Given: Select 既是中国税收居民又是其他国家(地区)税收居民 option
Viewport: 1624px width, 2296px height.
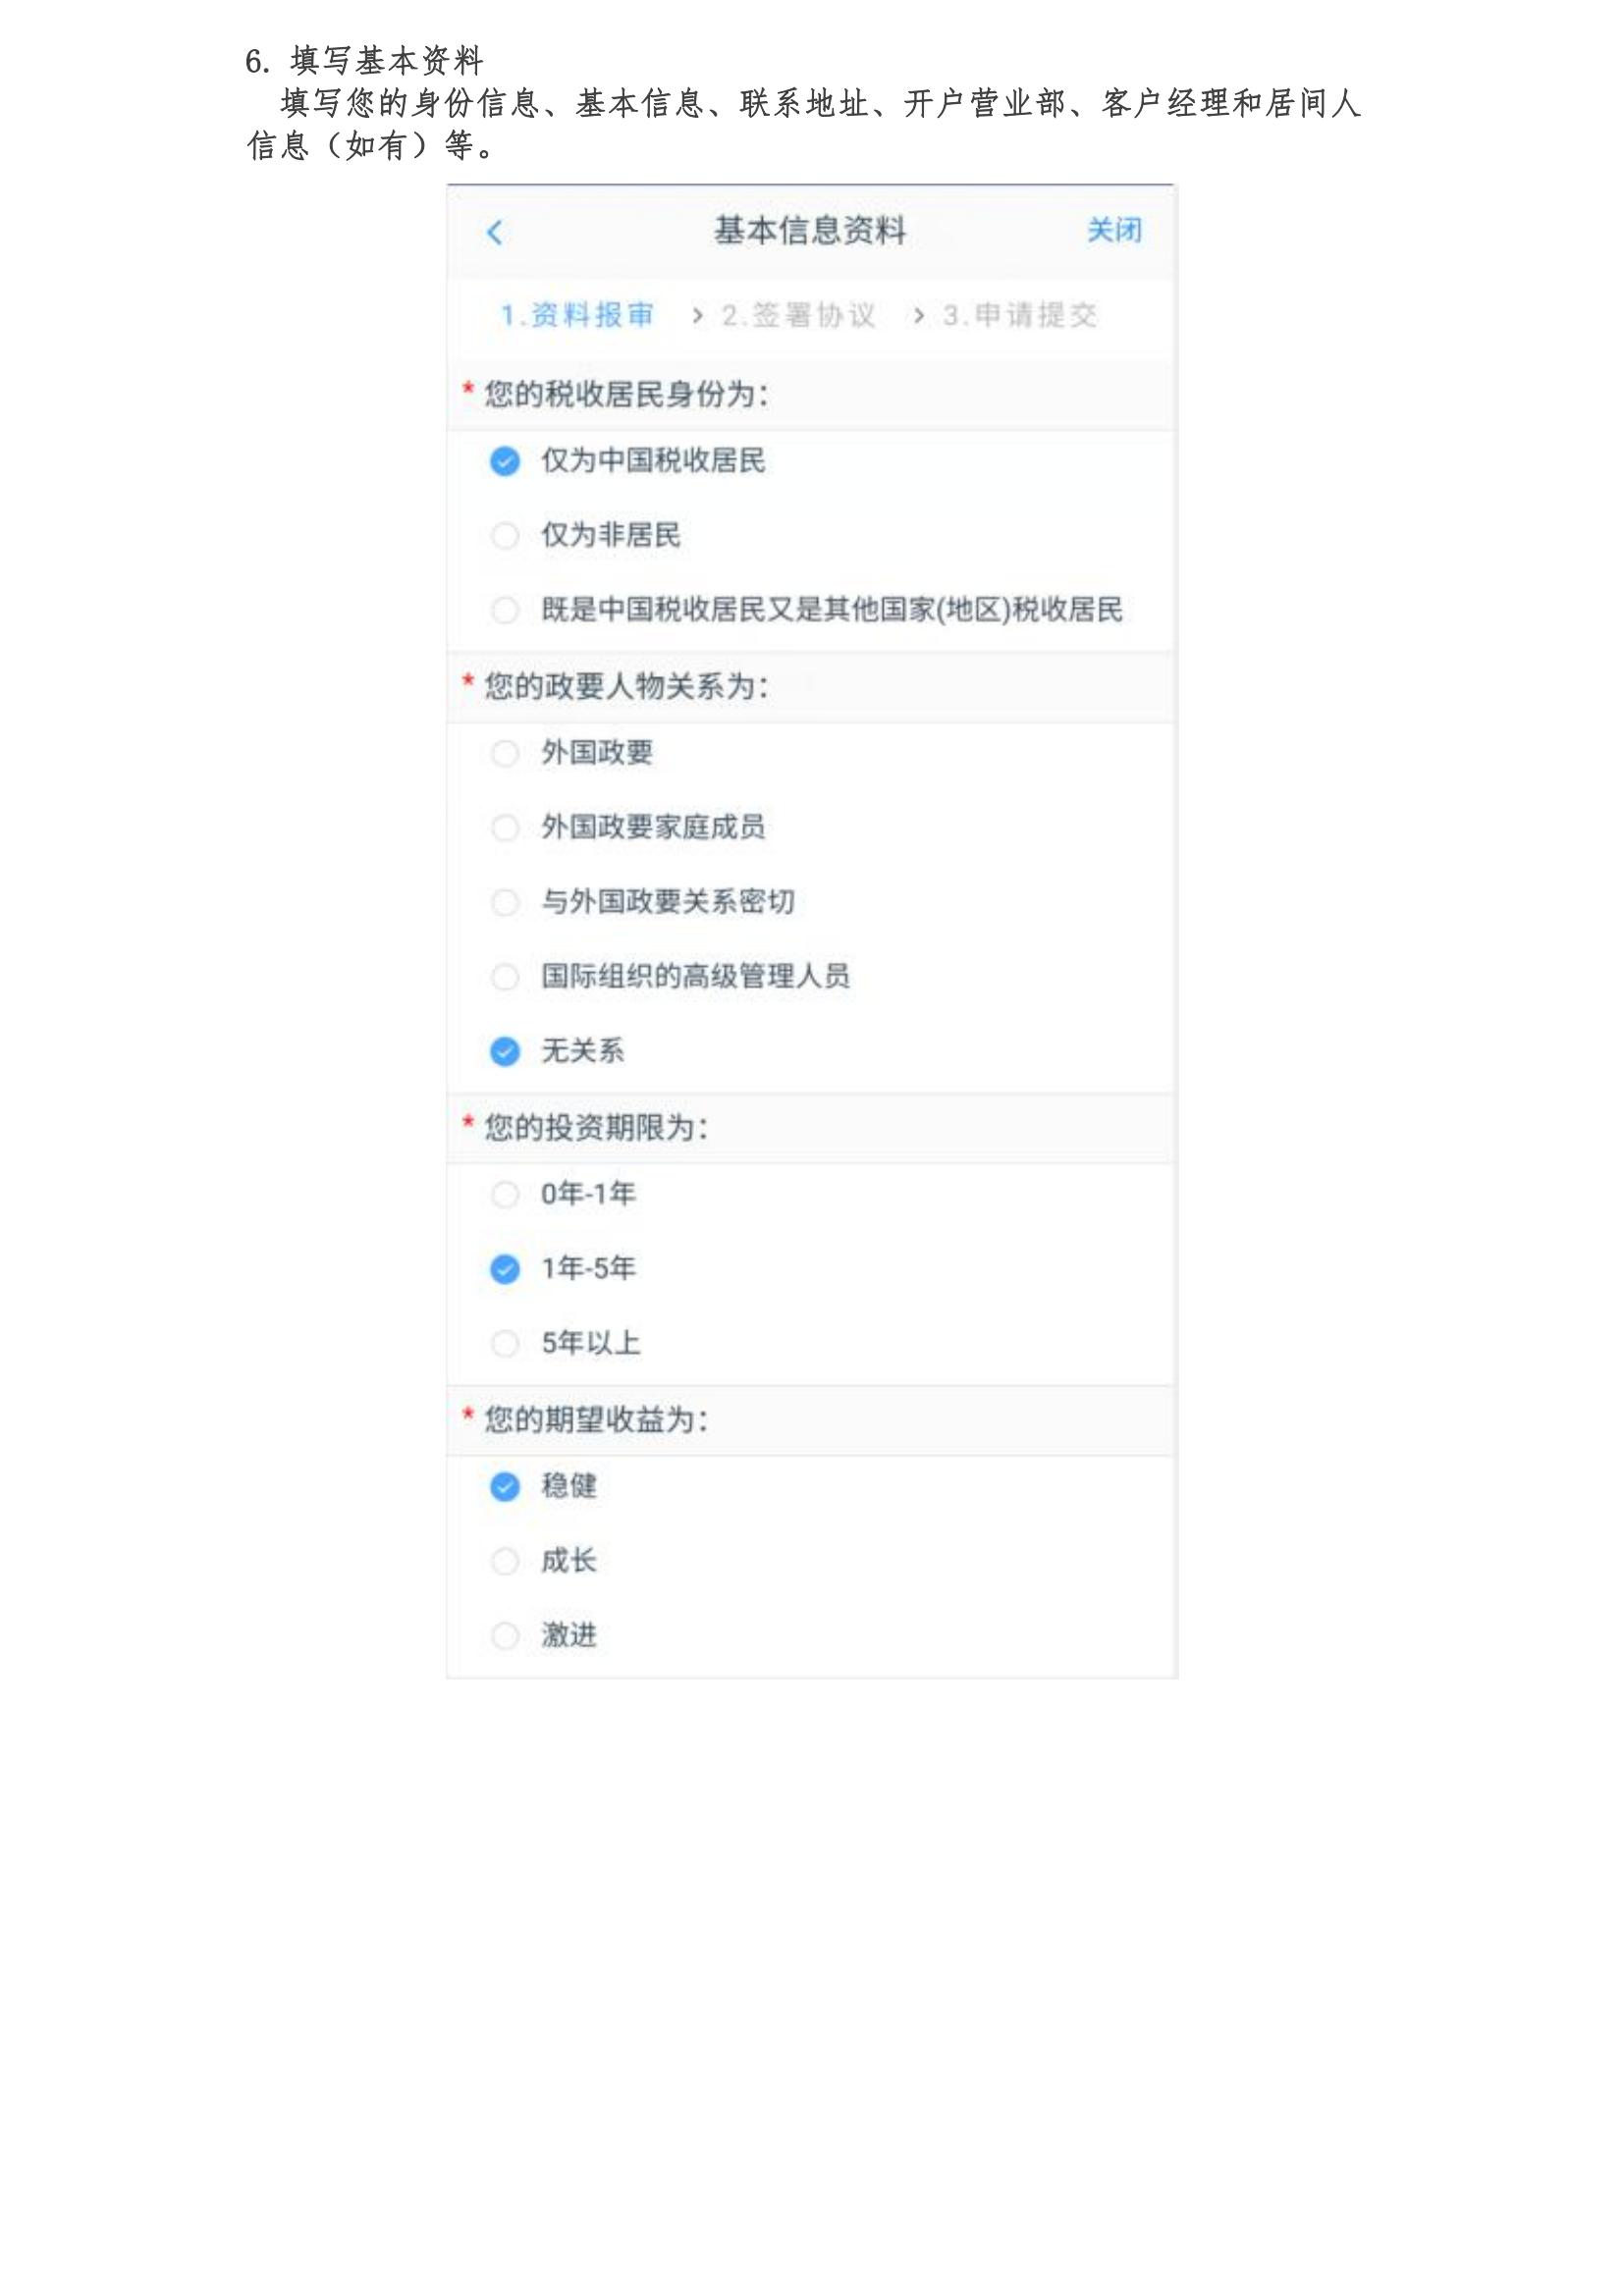Looking at the screenshot, I should (x=505, y=610).
